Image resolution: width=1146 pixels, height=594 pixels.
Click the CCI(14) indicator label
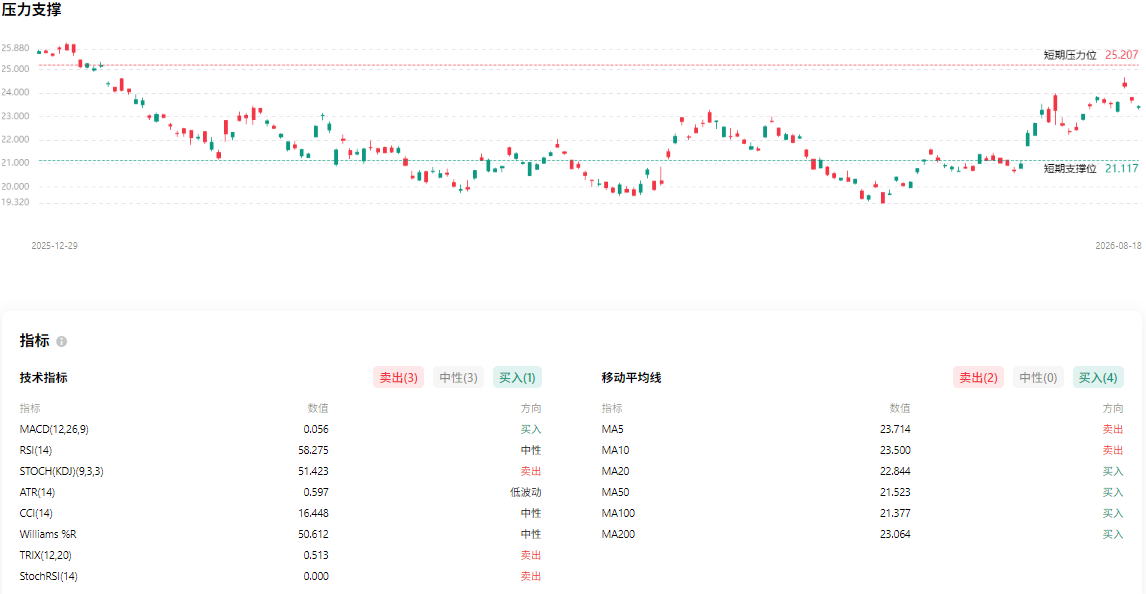[x=36, y=514]
